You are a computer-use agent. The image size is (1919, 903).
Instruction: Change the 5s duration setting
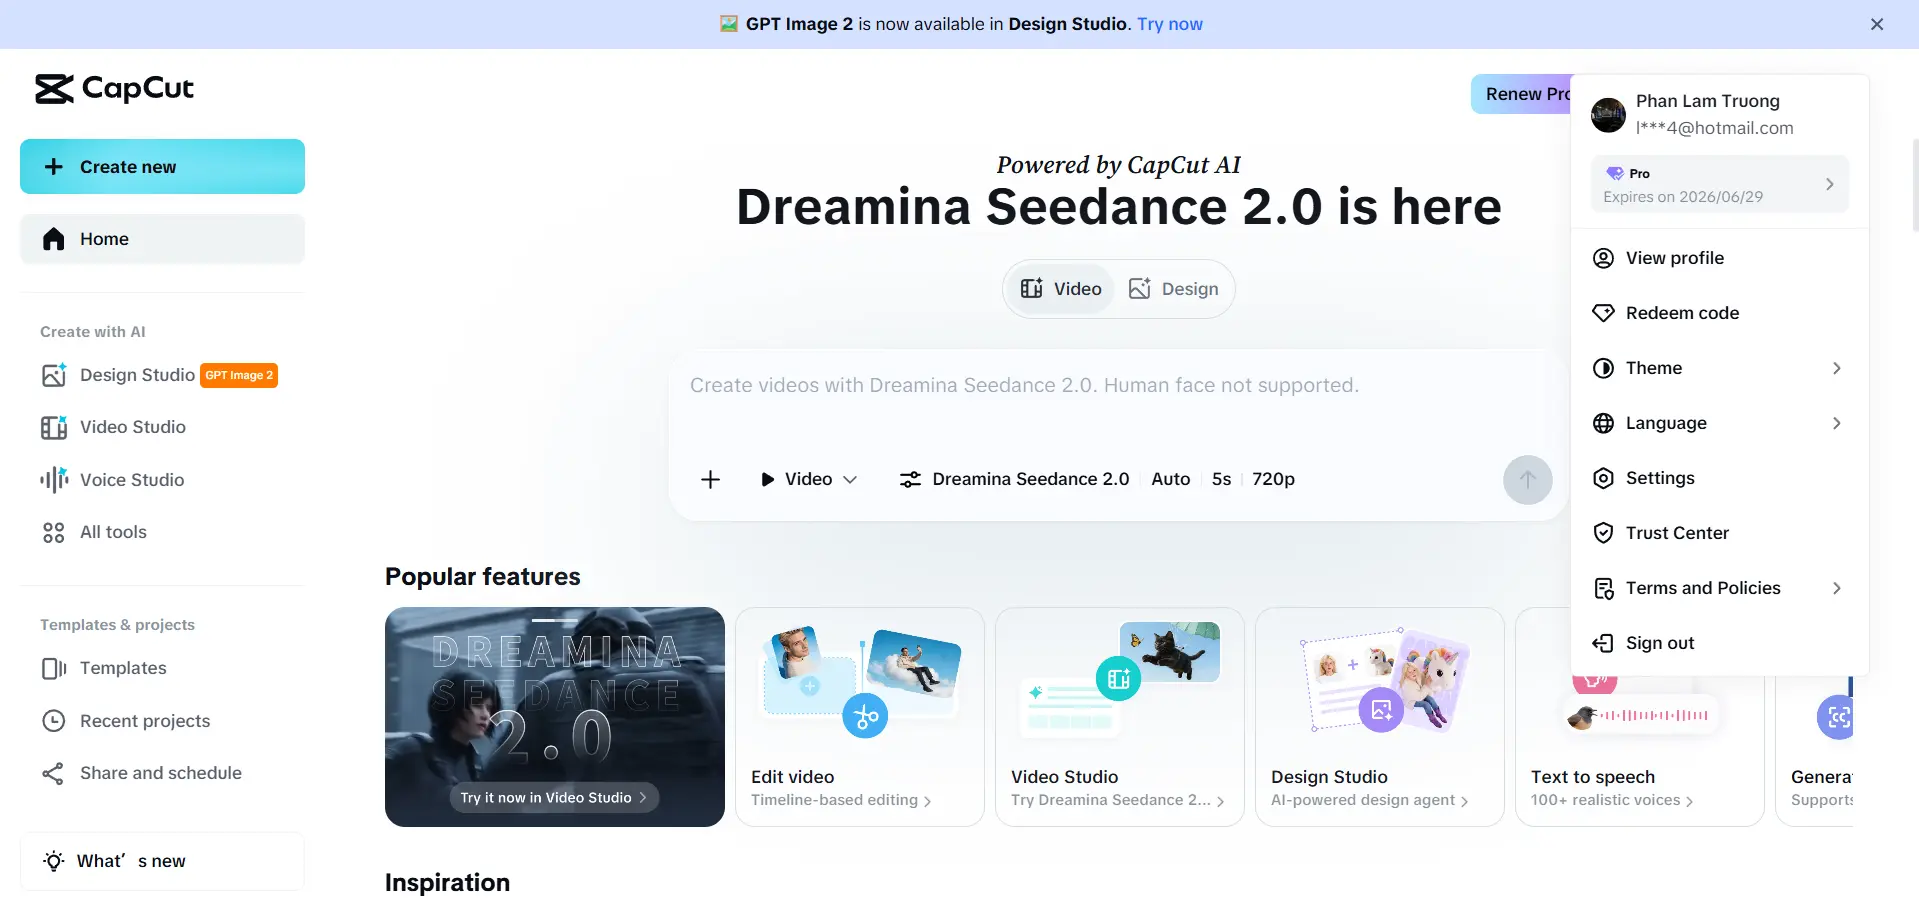(x=1221, y=479)
